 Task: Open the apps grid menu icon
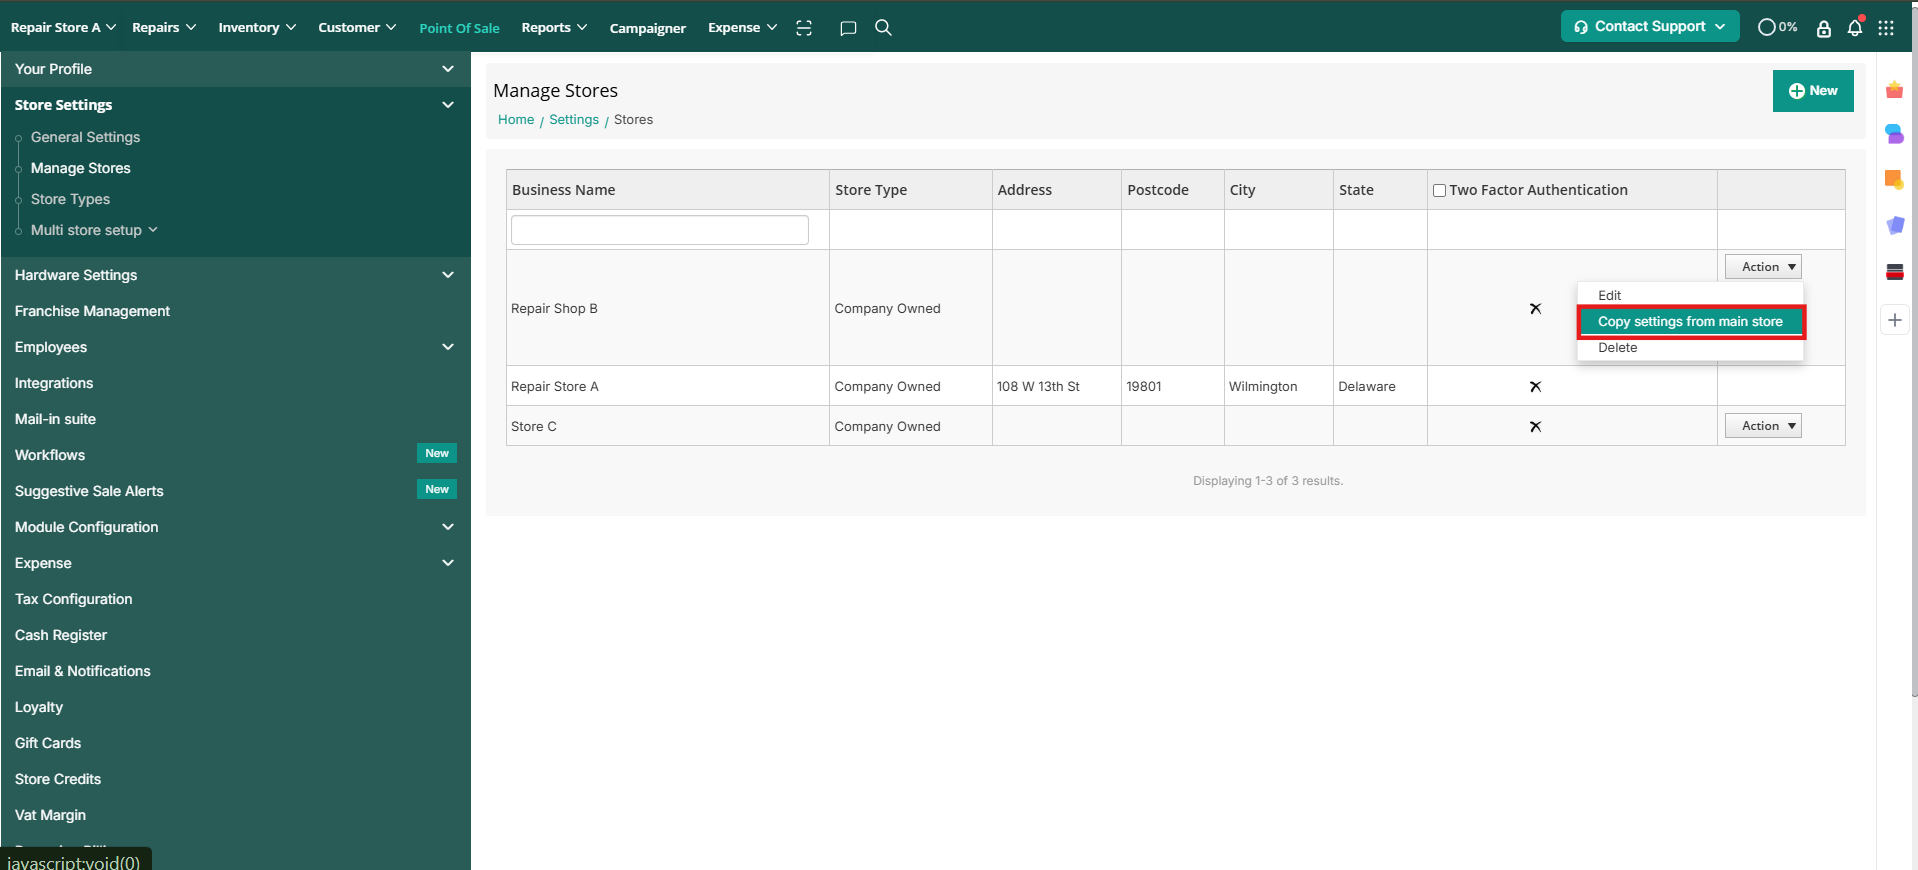tap(1886, 28)
